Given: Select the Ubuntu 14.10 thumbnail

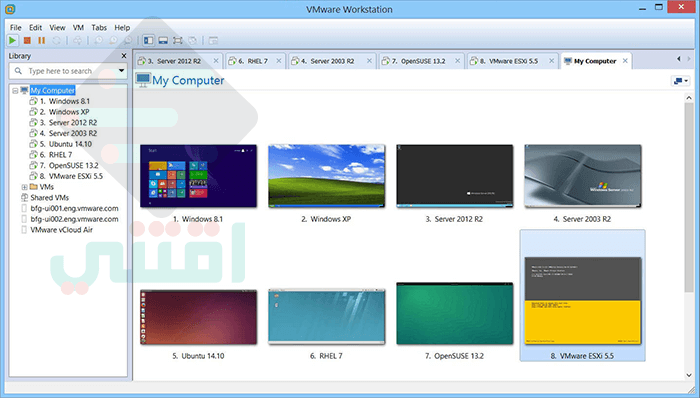Looking at the screenshot, I should coord(198,317).
